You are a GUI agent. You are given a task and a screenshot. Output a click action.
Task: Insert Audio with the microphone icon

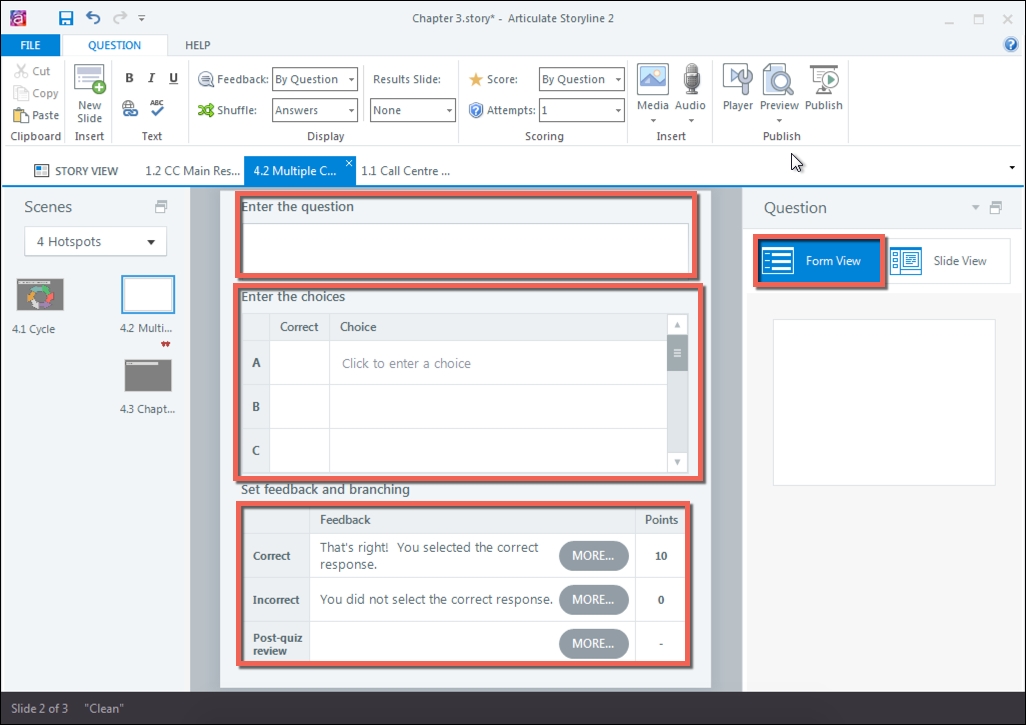tap(691, 80)
